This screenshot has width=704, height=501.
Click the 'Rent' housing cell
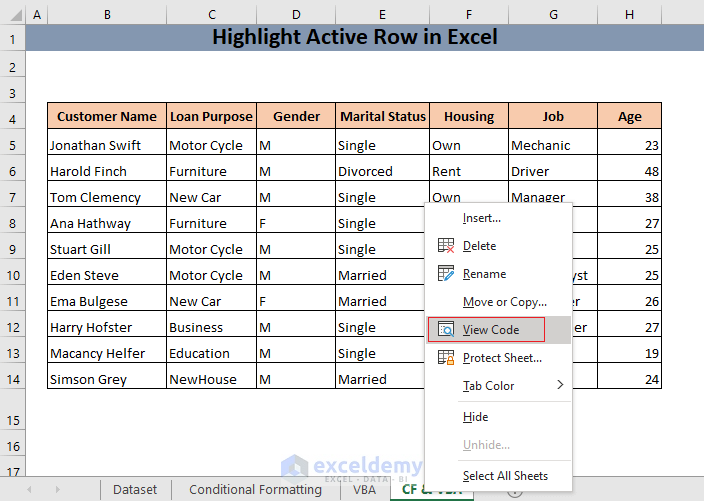pyautogui.click(x=469, y=168)
